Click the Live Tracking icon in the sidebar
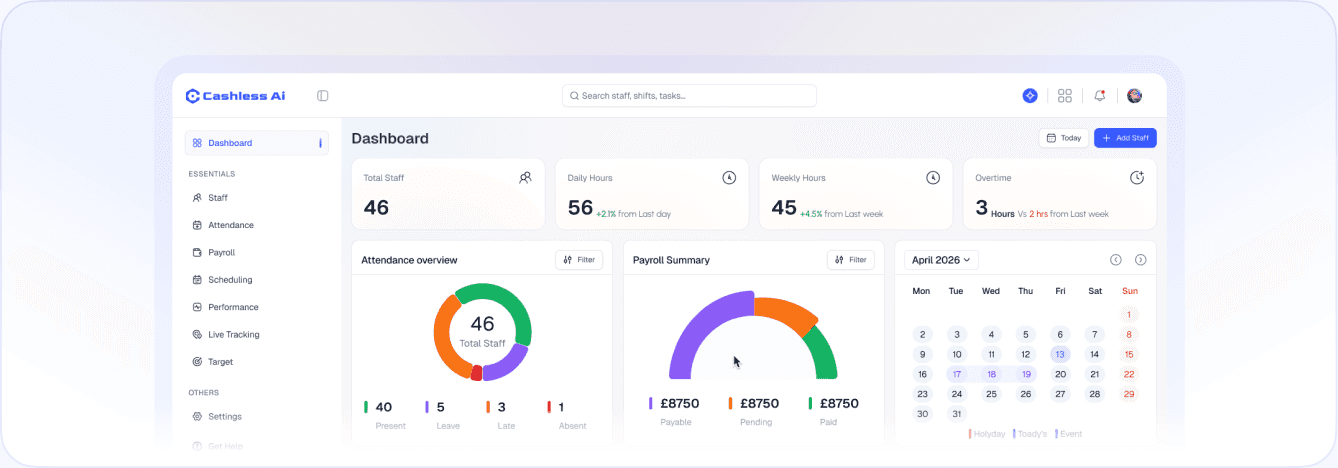1338x468 pixels. (x=197, y=334)
